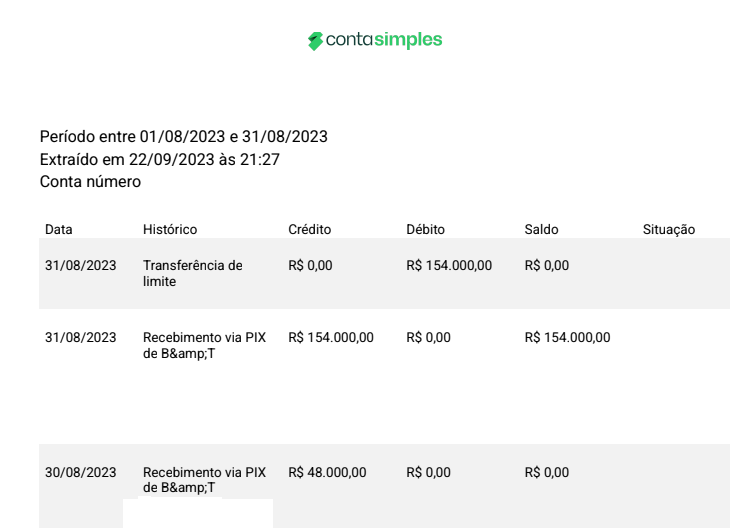Select the 30/08/2023 Recebimento via PIX entry
The height and width of the screenshot is (528, 730).
204,480
